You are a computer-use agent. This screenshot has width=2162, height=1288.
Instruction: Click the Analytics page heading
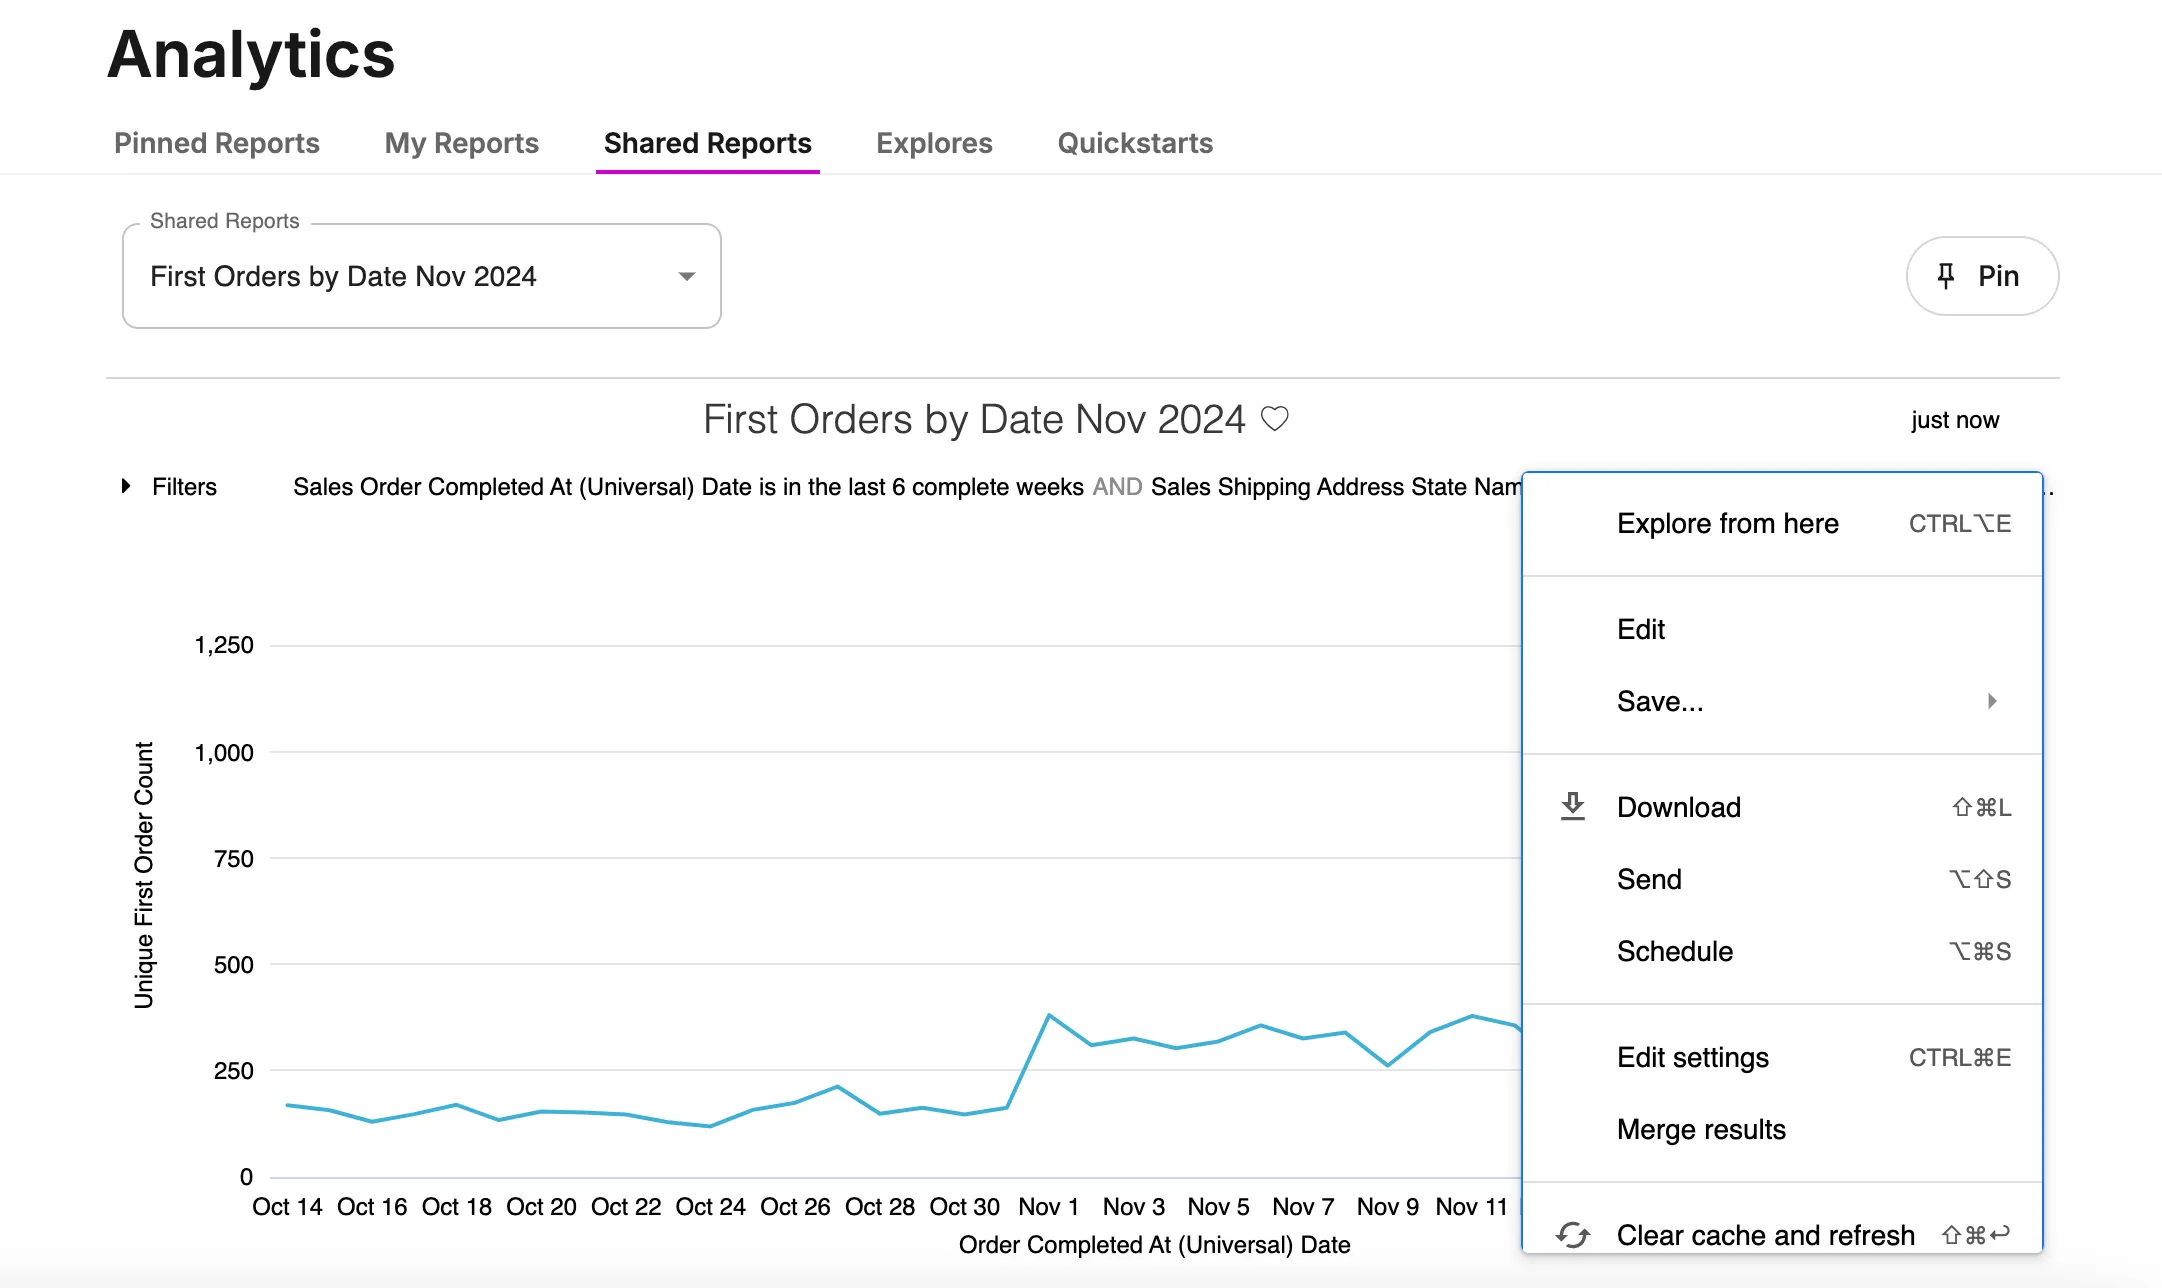coord(251,54)
